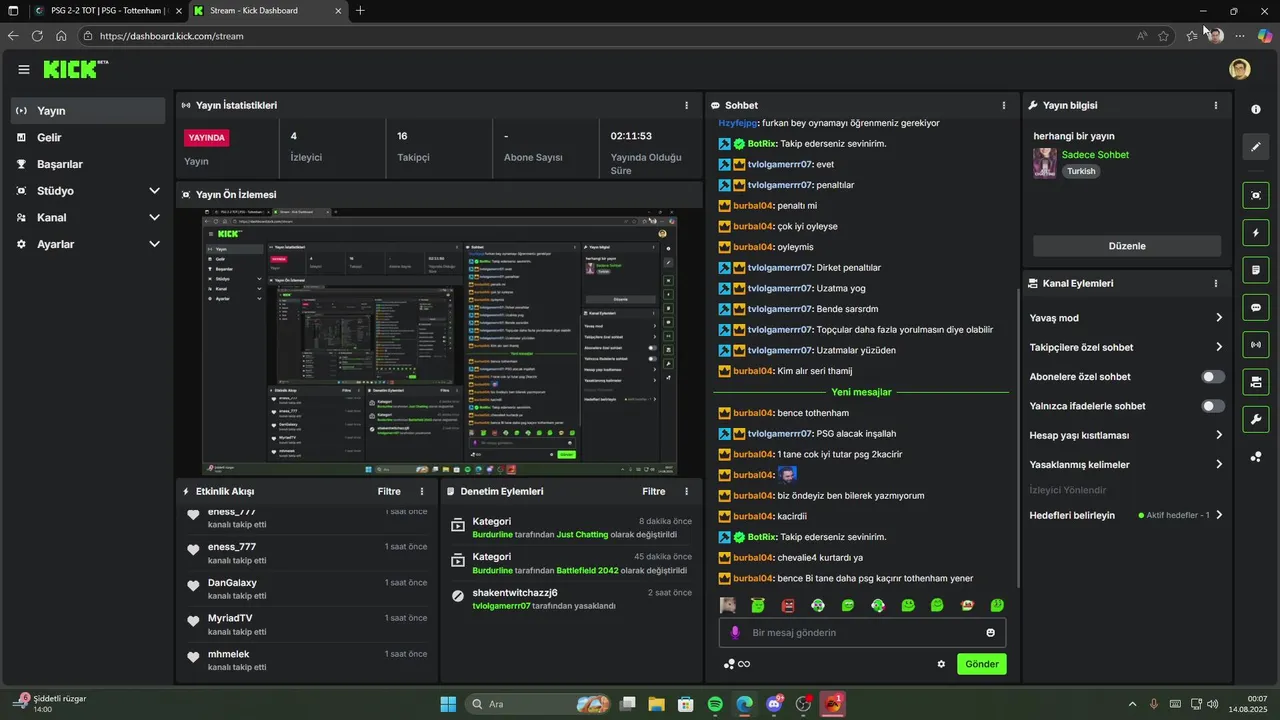Click the Bir mesaj gönderin input
Viewport: 1280px width, 720px height.
[x=862, y=632]
